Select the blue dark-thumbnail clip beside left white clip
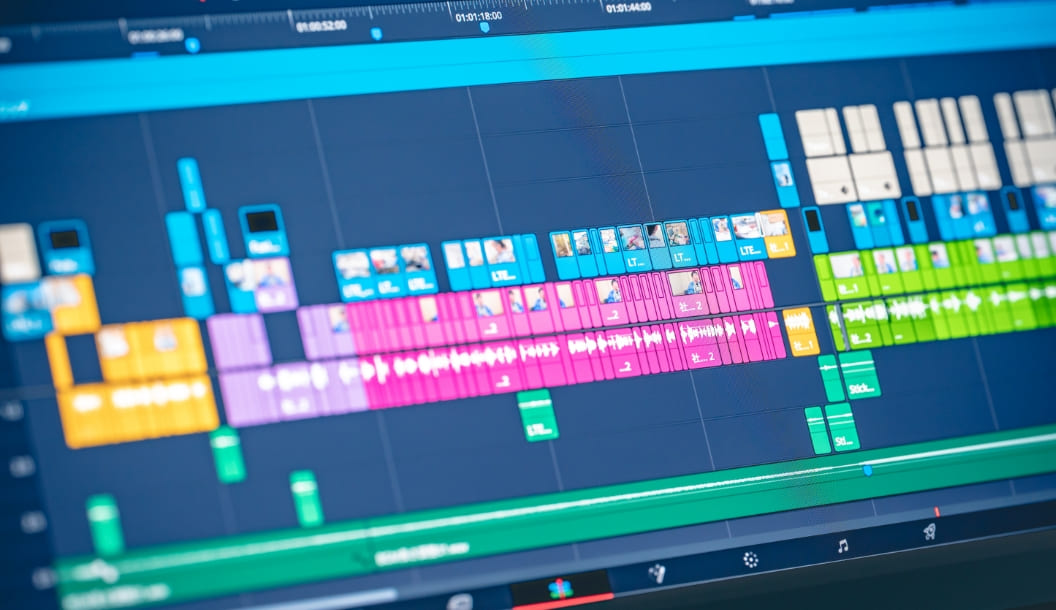 (65, 247)
